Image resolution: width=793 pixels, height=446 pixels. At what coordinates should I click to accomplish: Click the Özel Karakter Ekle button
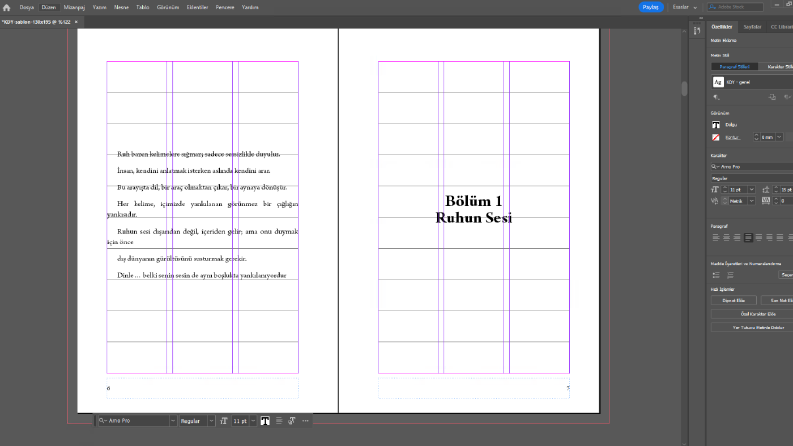[x=752, y=314]
